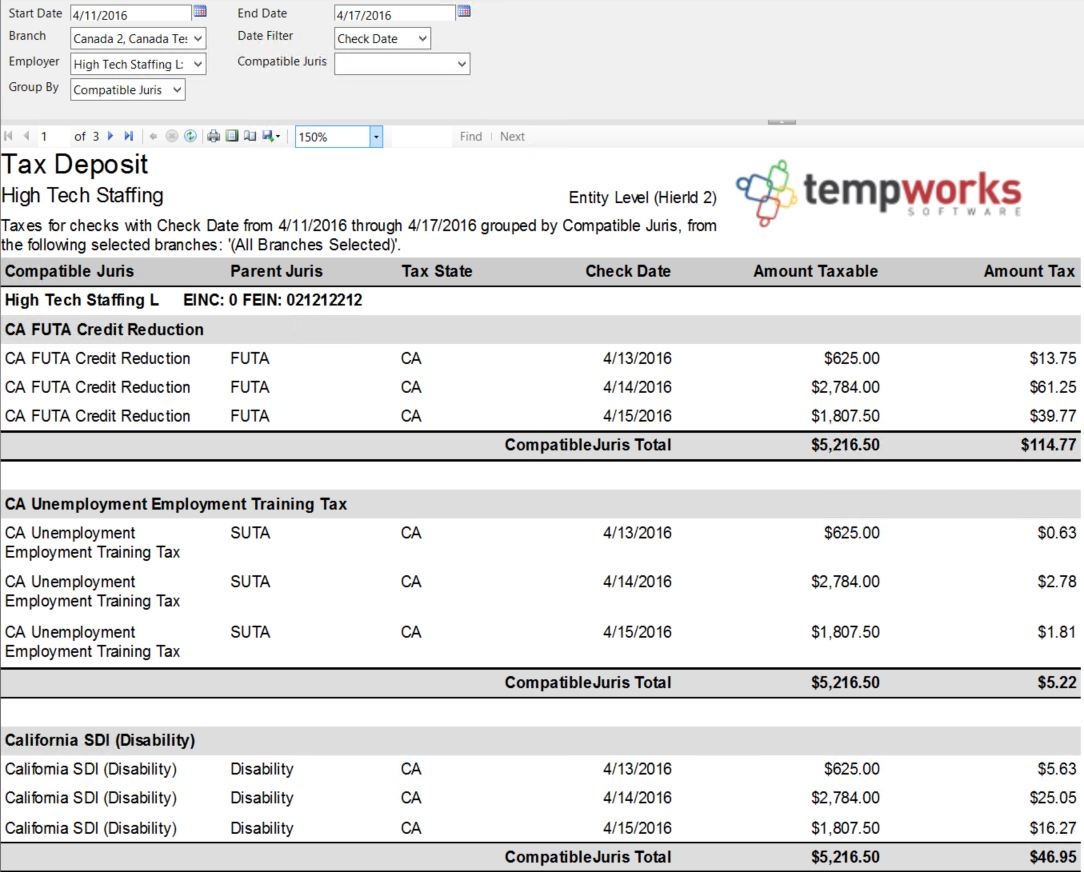Go to the first report page
Image resolution: width=1084 pixels, height=872 pixels.
[x=8, y=136]
